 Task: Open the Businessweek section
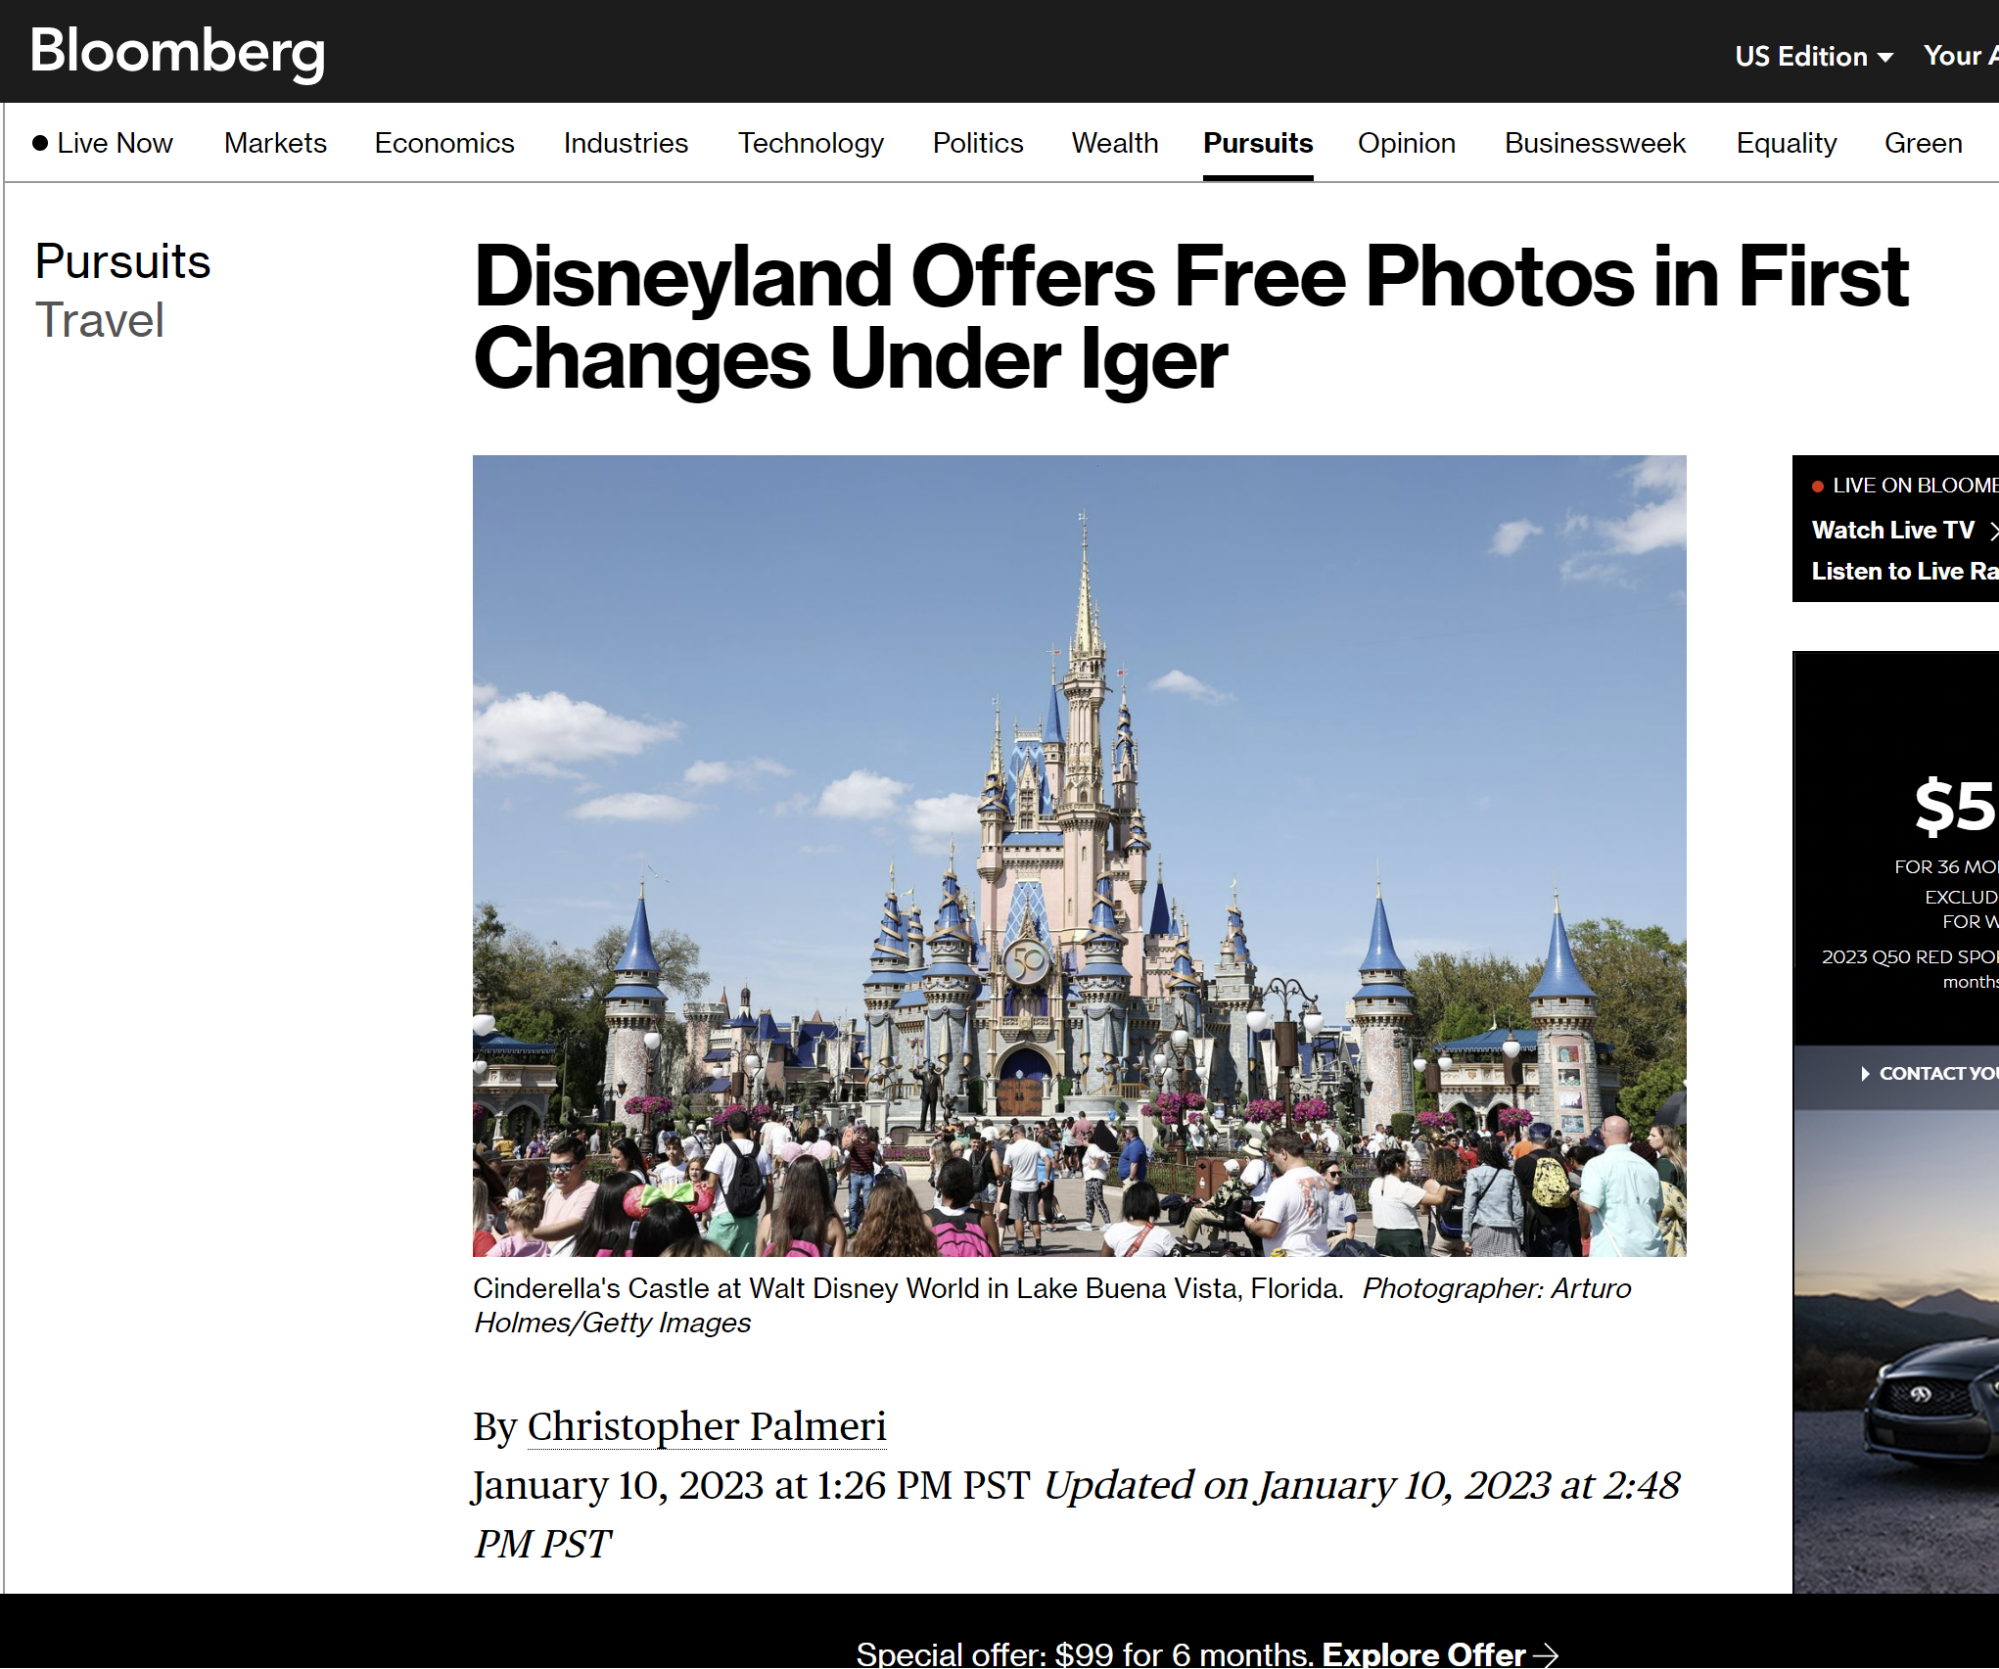click(1595, 143)
